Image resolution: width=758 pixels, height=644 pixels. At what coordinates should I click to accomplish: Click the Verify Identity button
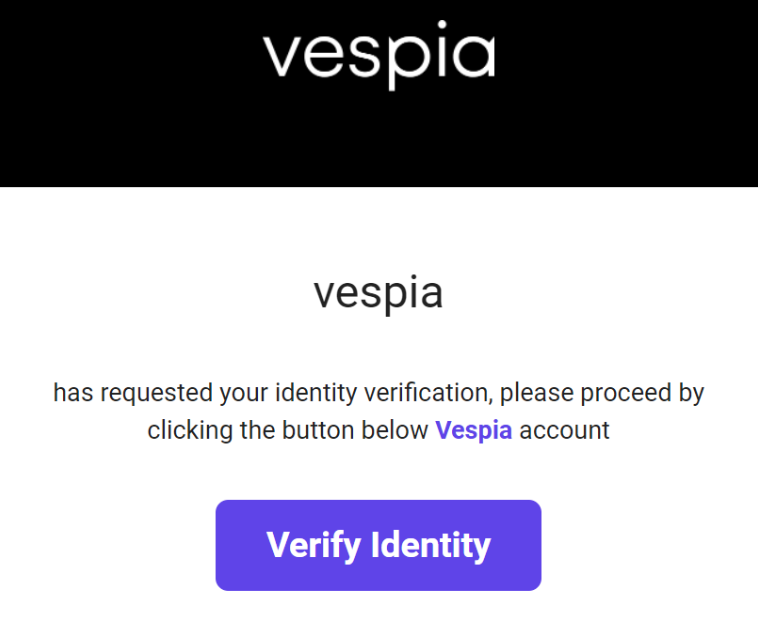tap(378, 545)
